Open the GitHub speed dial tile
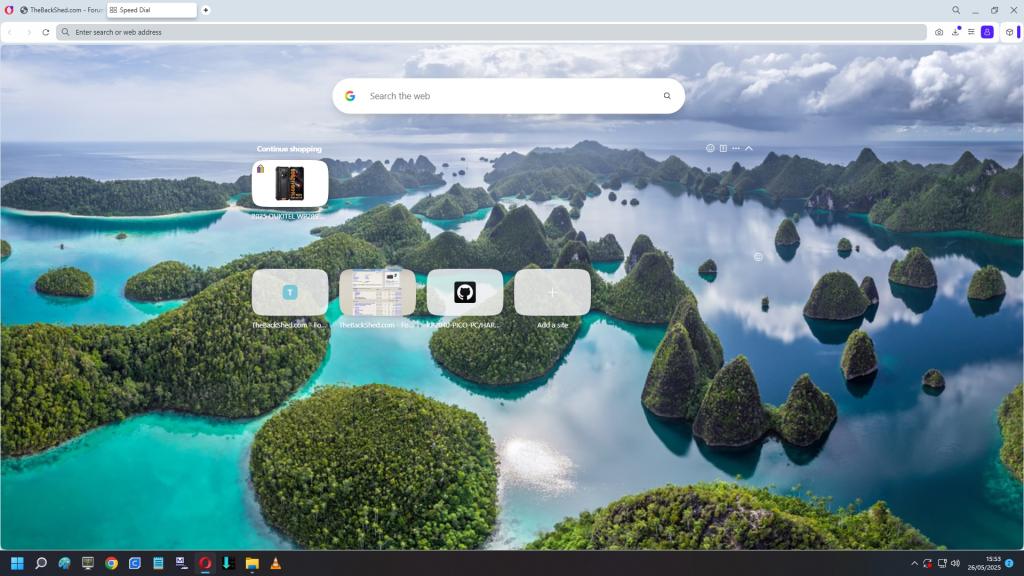Viewport: 1024px width, 576px height. coord(464,292)
